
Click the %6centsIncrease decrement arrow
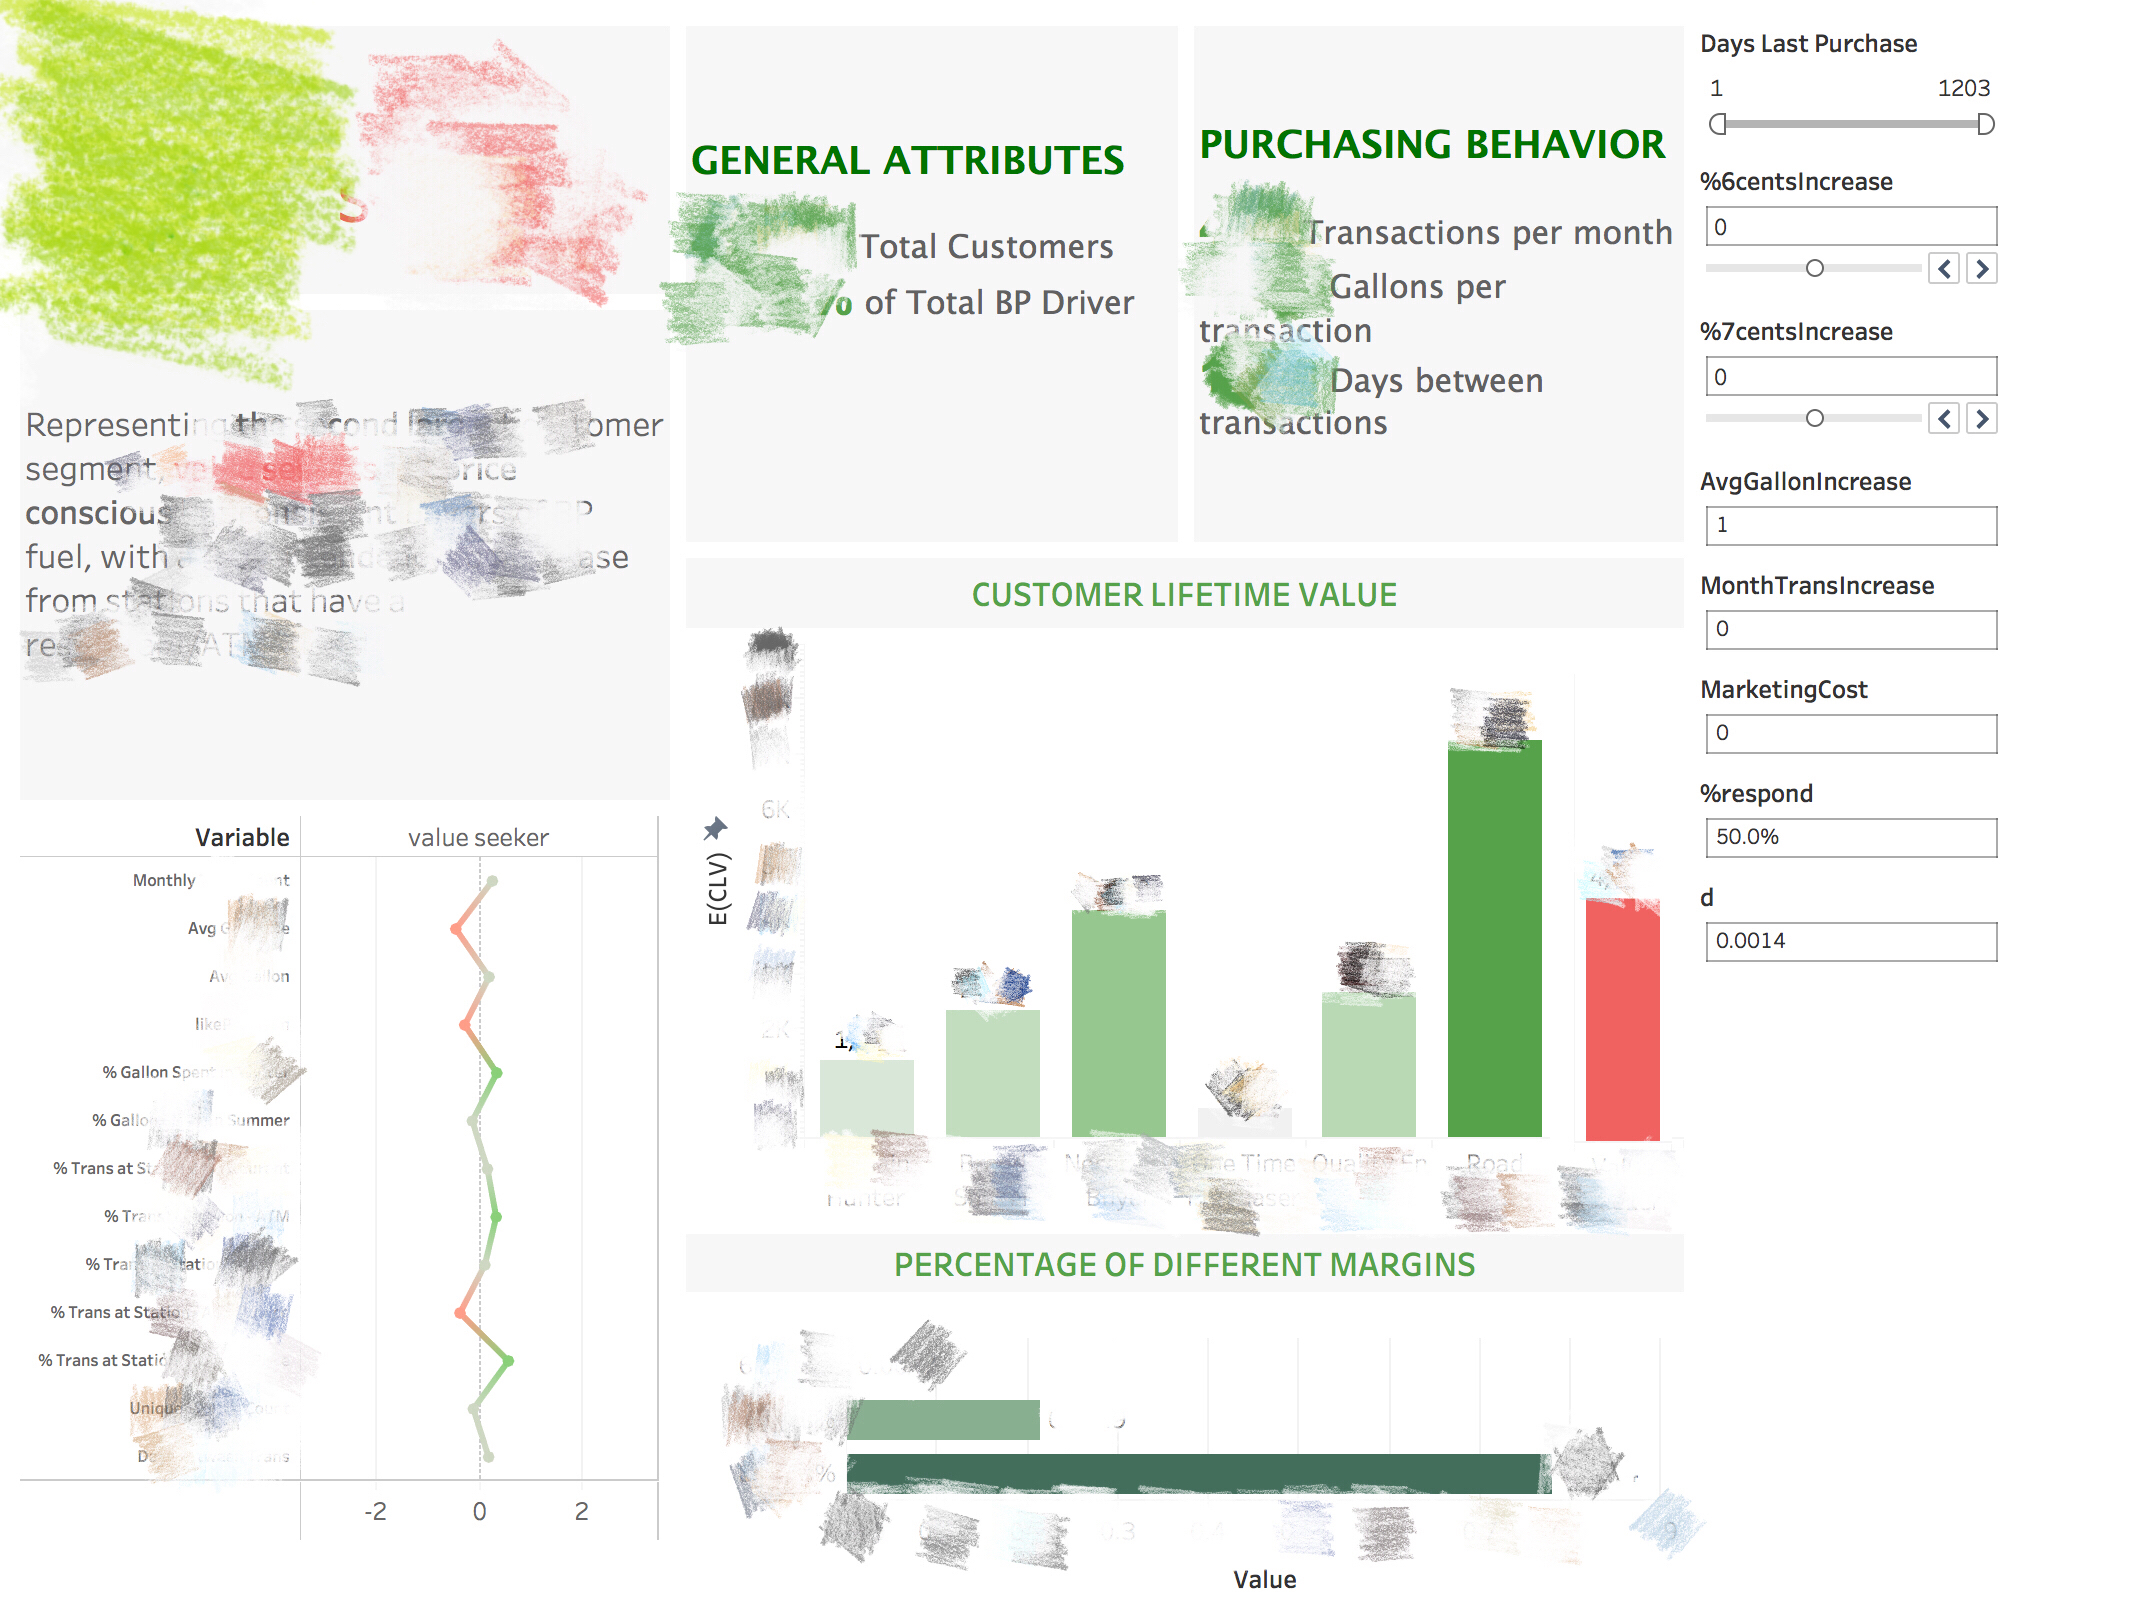(x=1944, y=268)
